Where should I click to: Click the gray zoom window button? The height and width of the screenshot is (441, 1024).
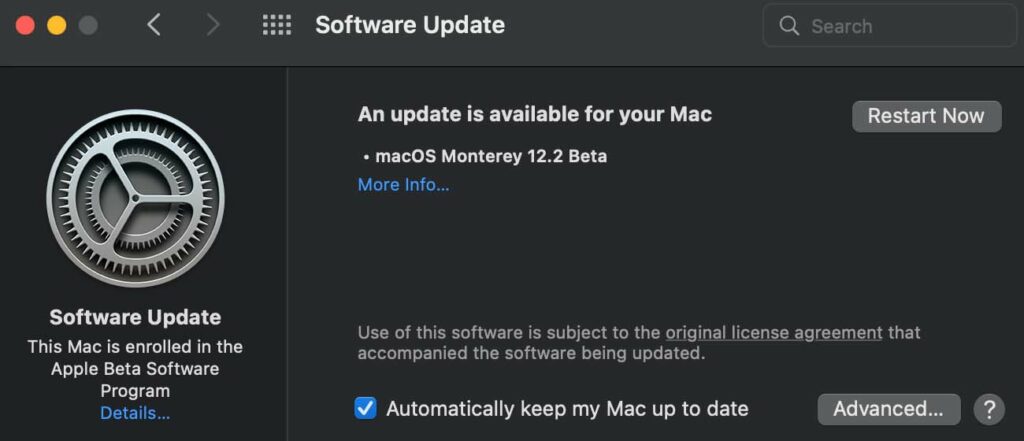click(88, 26)
